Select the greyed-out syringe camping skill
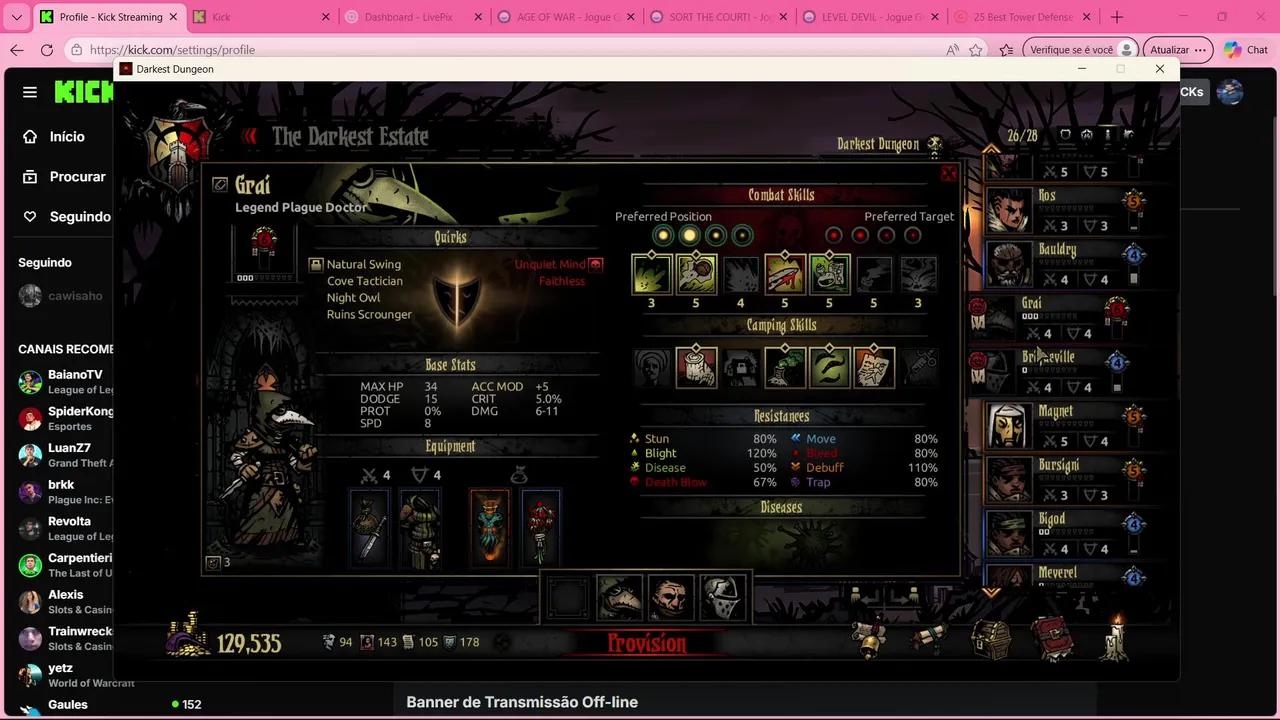Screen dimensions: 1280x720 (918, 367)
